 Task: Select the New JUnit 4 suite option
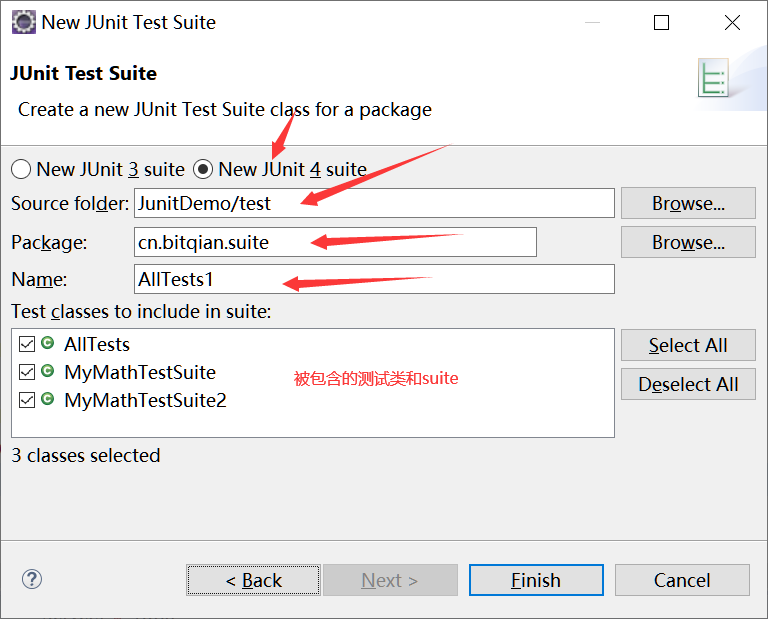pyautogui.click(x=203, y=169)
